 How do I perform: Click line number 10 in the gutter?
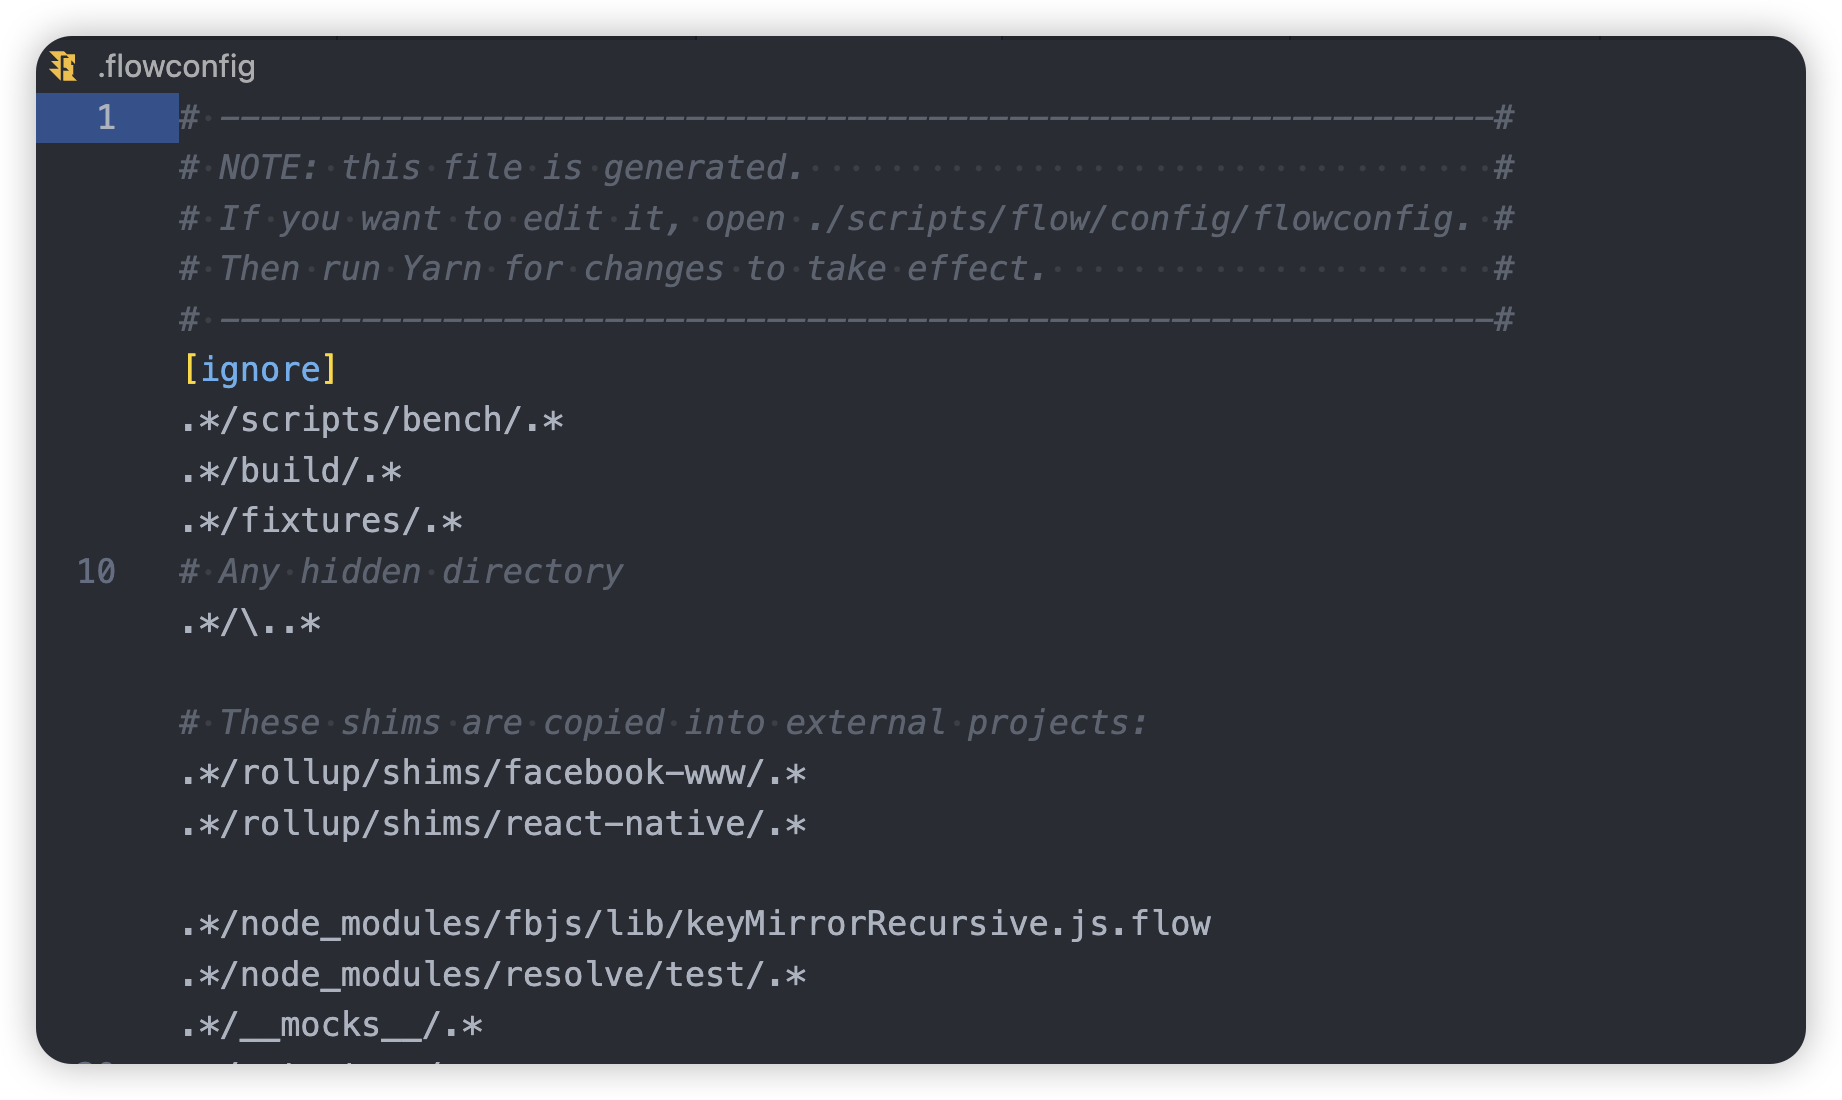coord(96,572)
